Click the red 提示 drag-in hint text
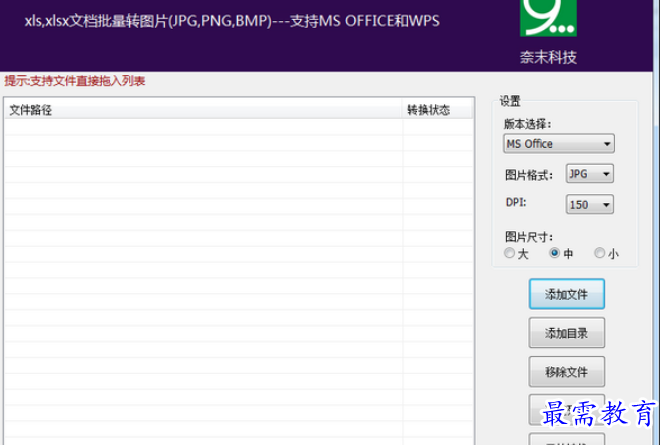This screenshot has height=445, width=664. point(75,81)
